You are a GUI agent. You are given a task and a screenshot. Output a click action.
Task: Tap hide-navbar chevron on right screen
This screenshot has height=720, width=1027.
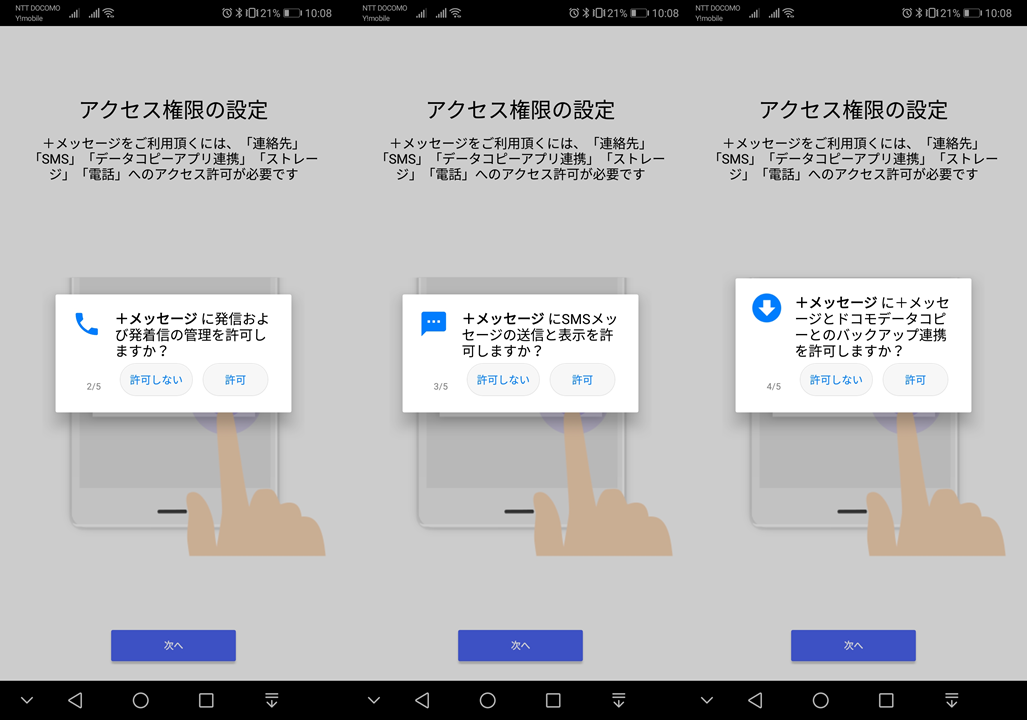coord(707,700)
